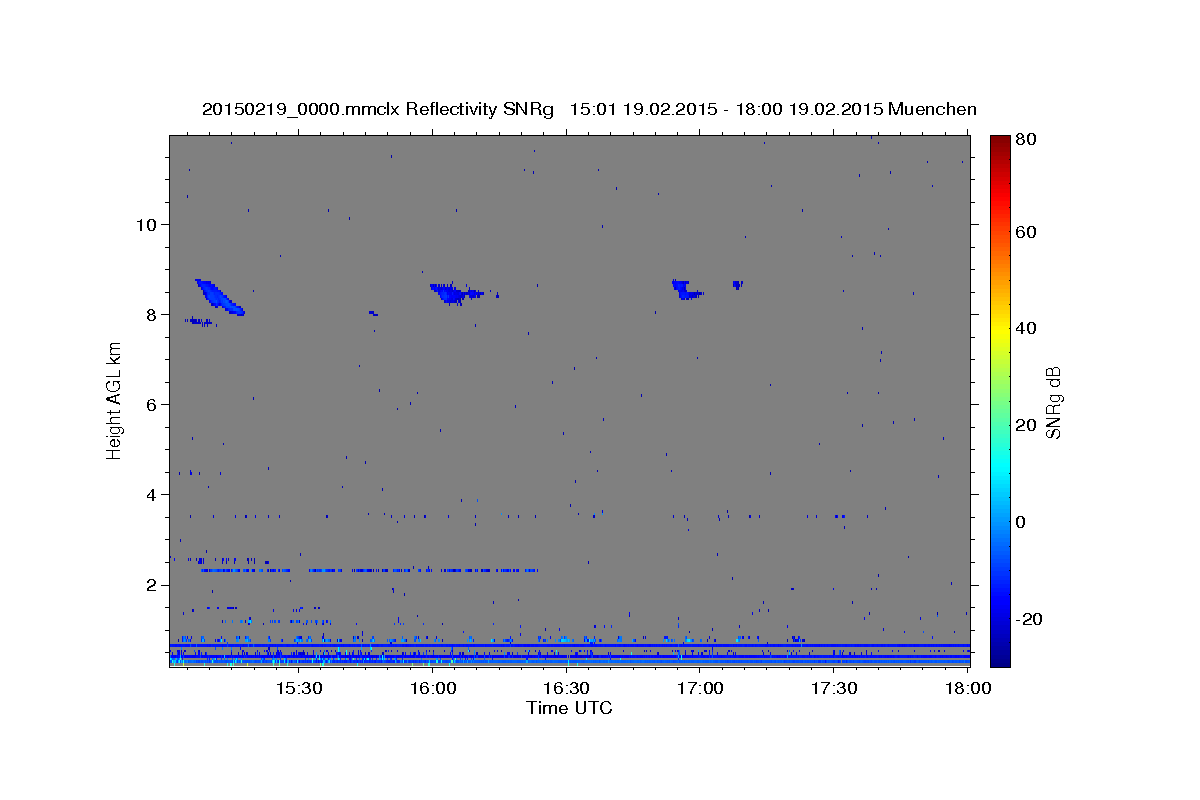Click the blue cloud echo near 16:57
Viewport: 1200px width, 800px height.
[686, 290]
